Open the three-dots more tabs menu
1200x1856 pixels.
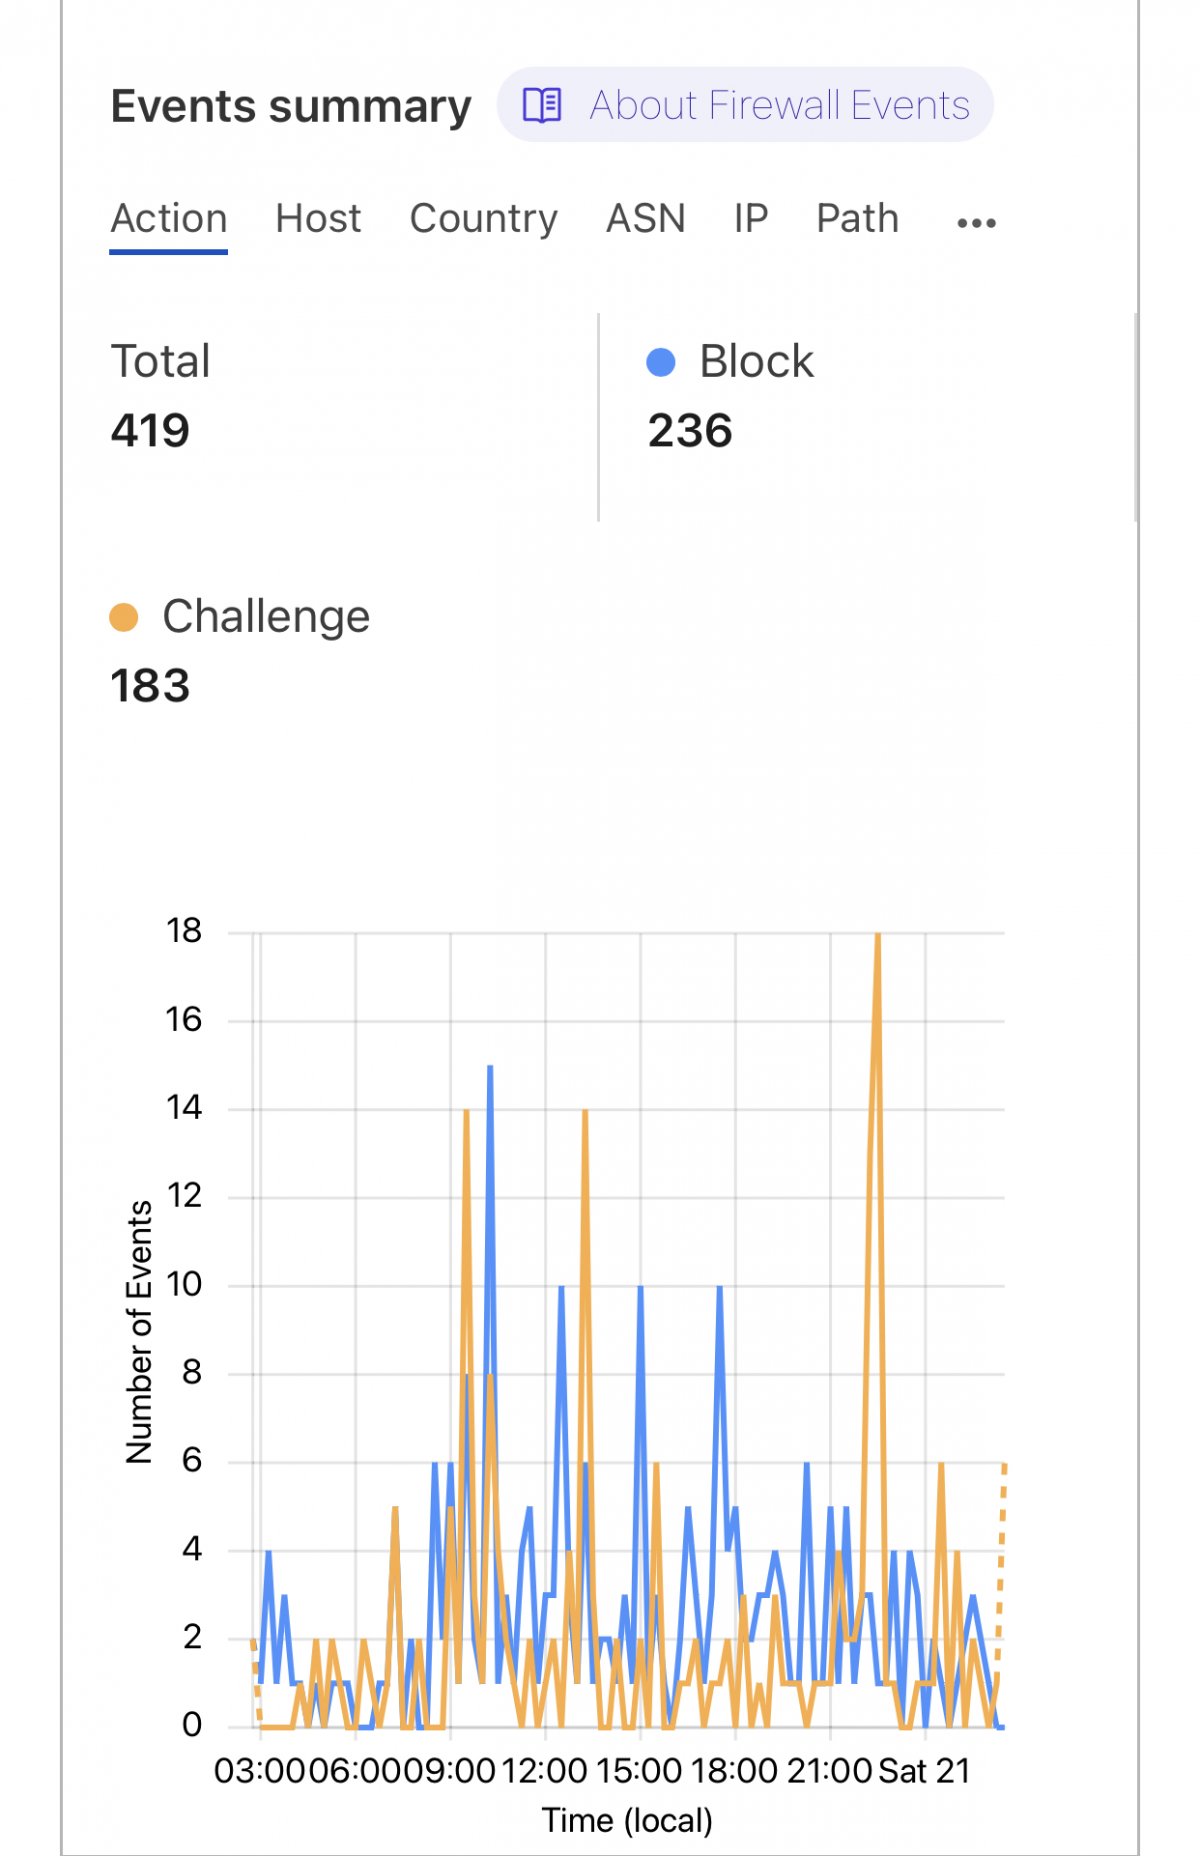[x=976, y=222]
